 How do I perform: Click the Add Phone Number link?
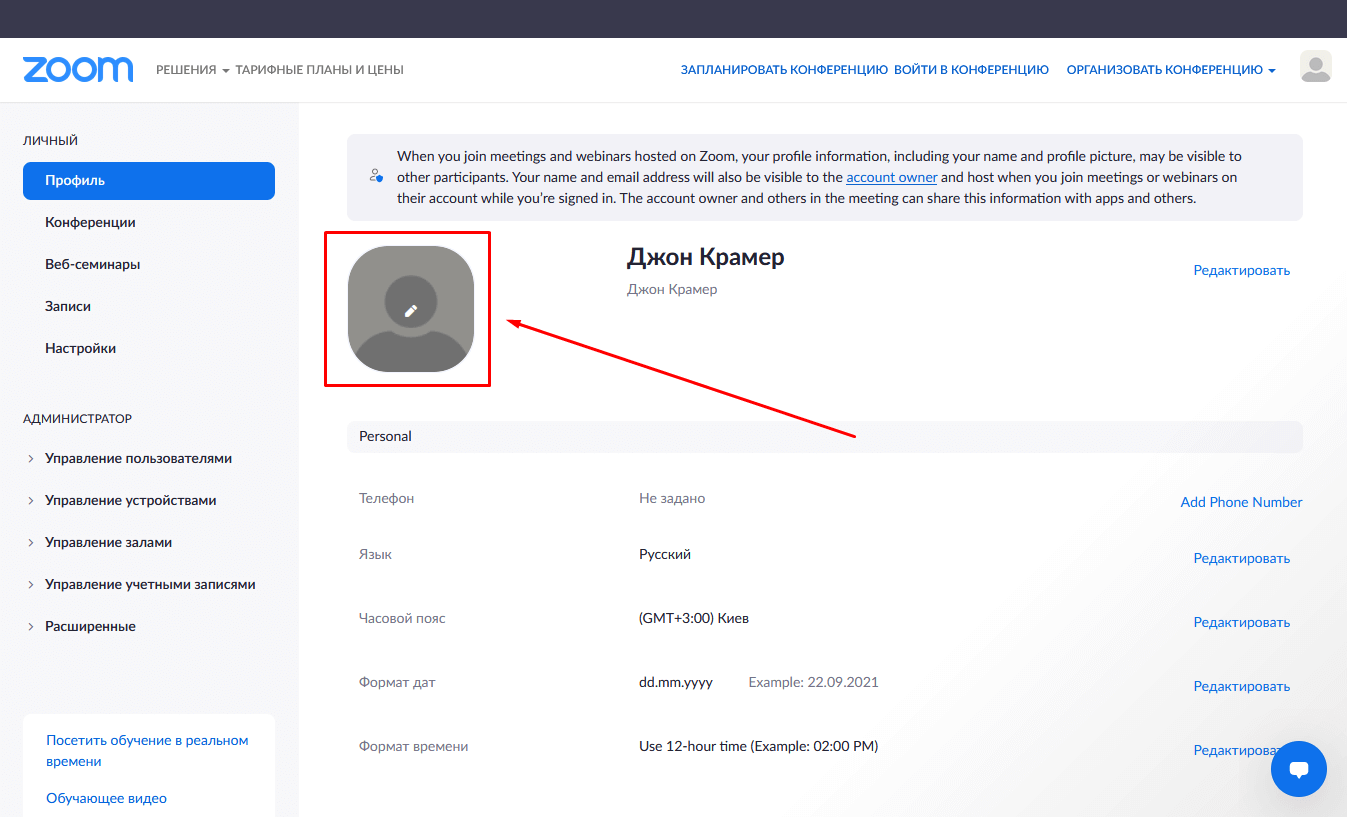(x=1241, y=502)
